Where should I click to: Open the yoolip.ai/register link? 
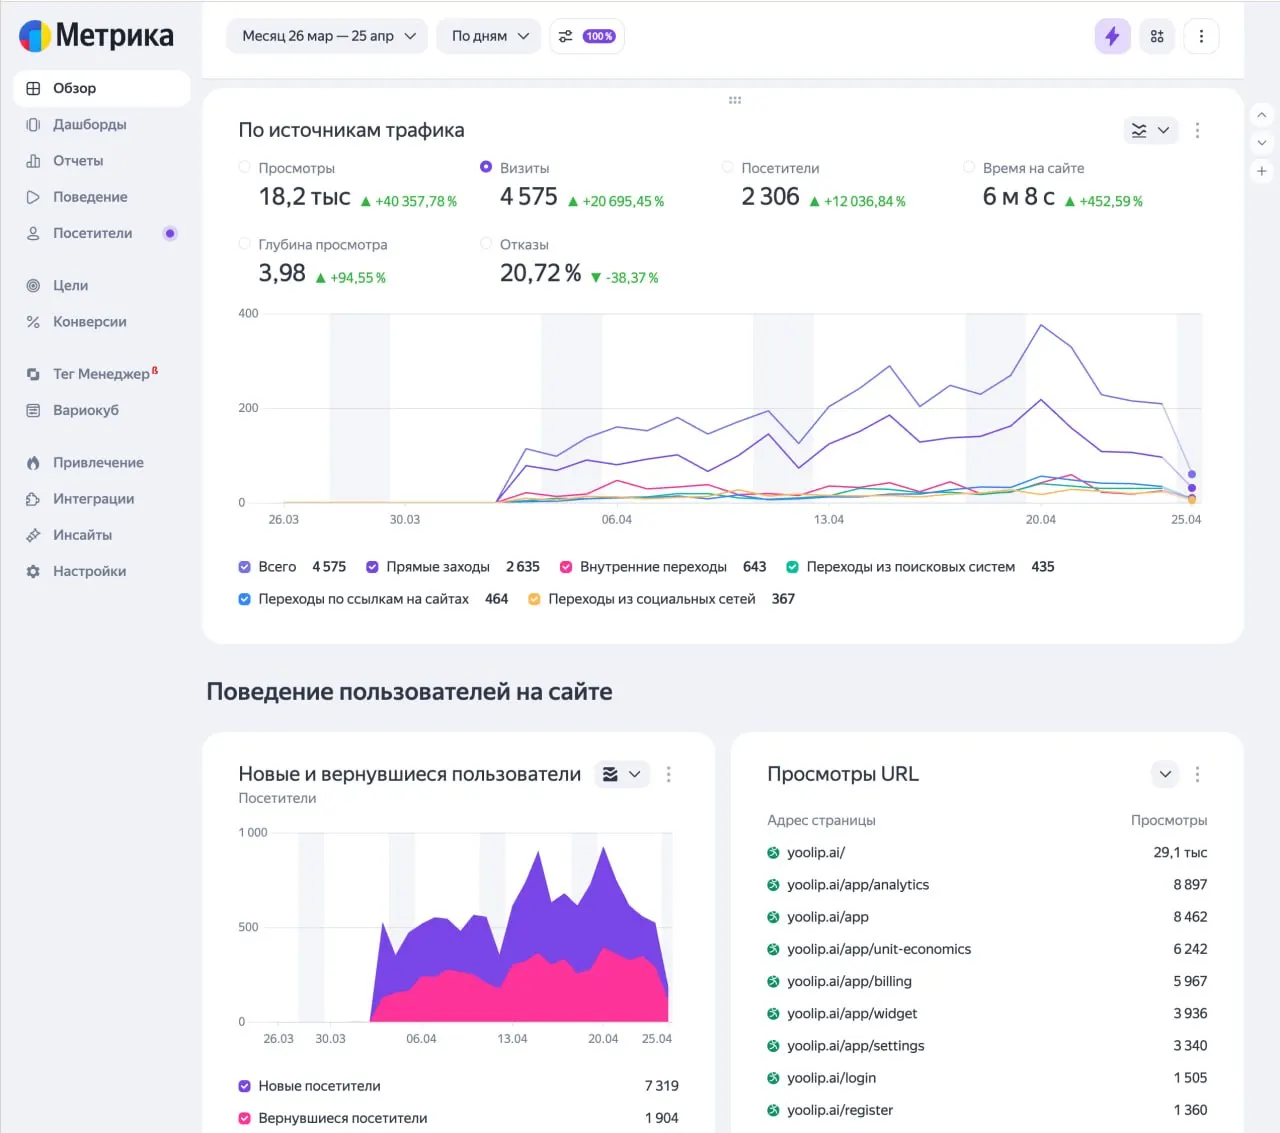click(840, 1110)
